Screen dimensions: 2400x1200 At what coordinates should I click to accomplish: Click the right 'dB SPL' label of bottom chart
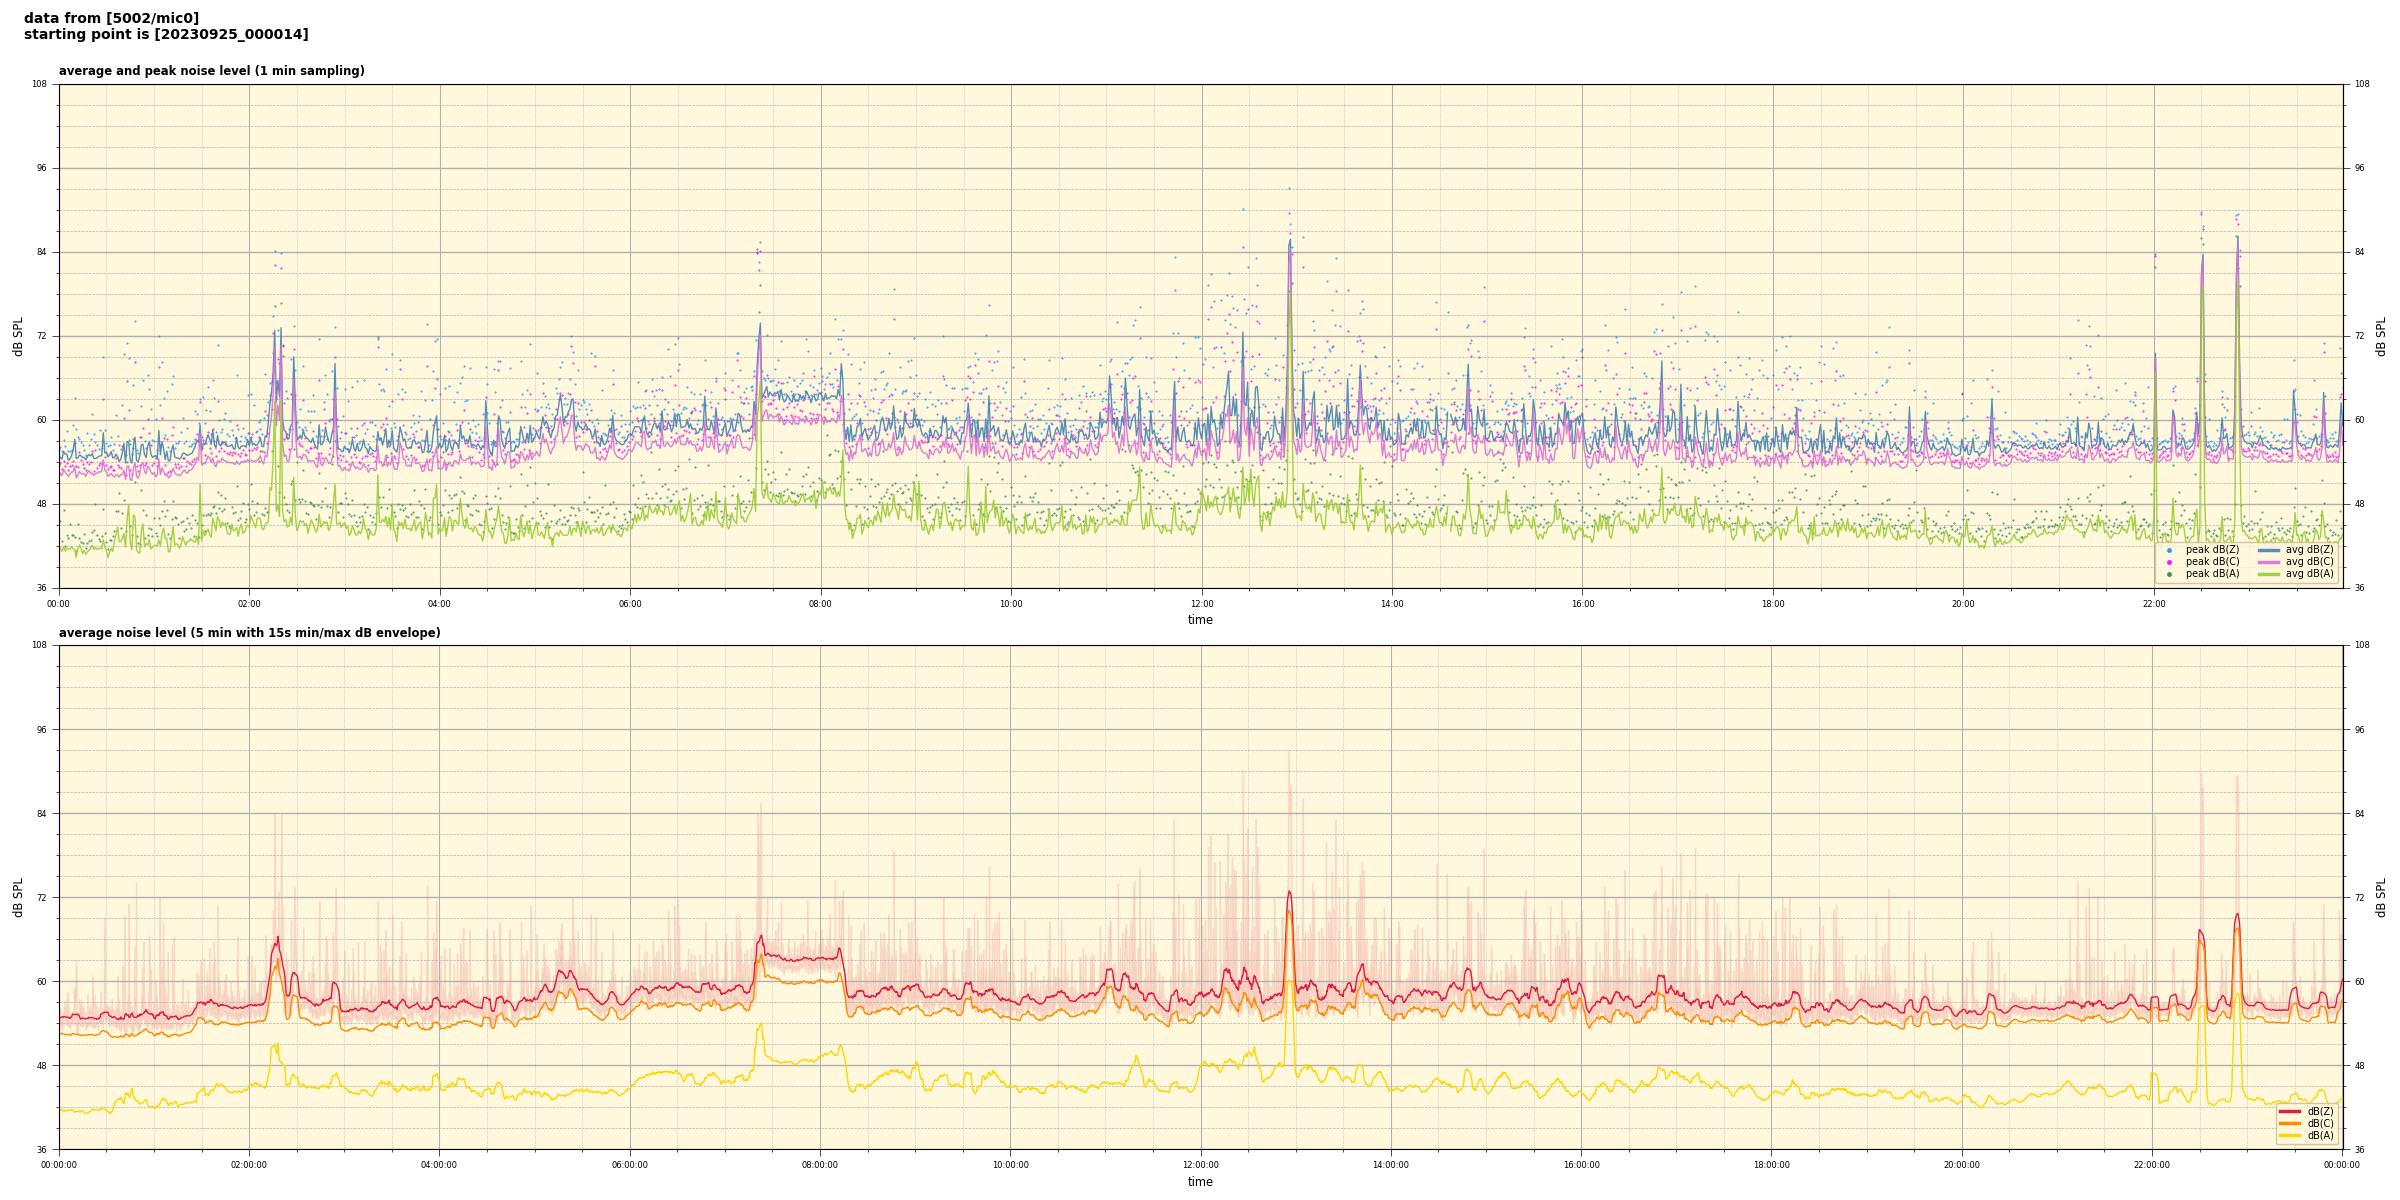(2381, 897)
